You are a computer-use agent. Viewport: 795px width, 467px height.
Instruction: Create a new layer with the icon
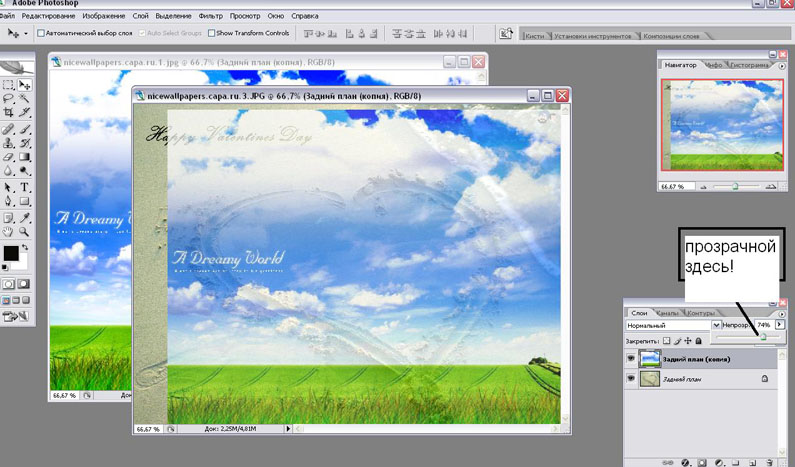(752, 462)
